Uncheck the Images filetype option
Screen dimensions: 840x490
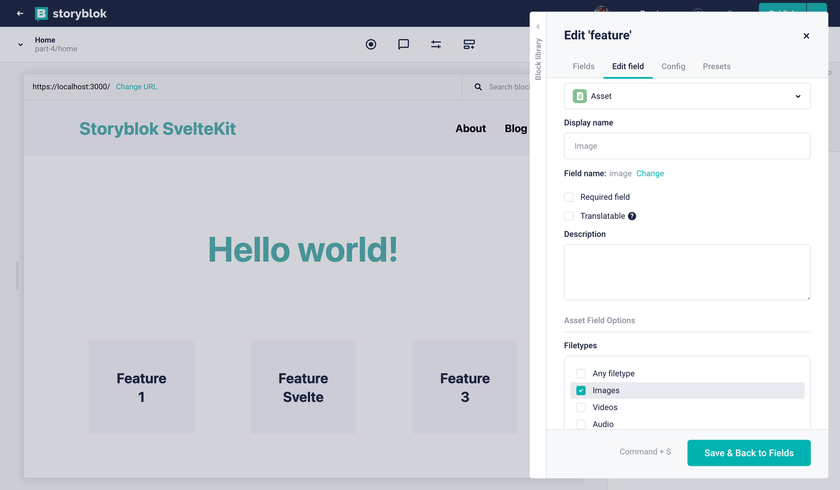(581, 390)
